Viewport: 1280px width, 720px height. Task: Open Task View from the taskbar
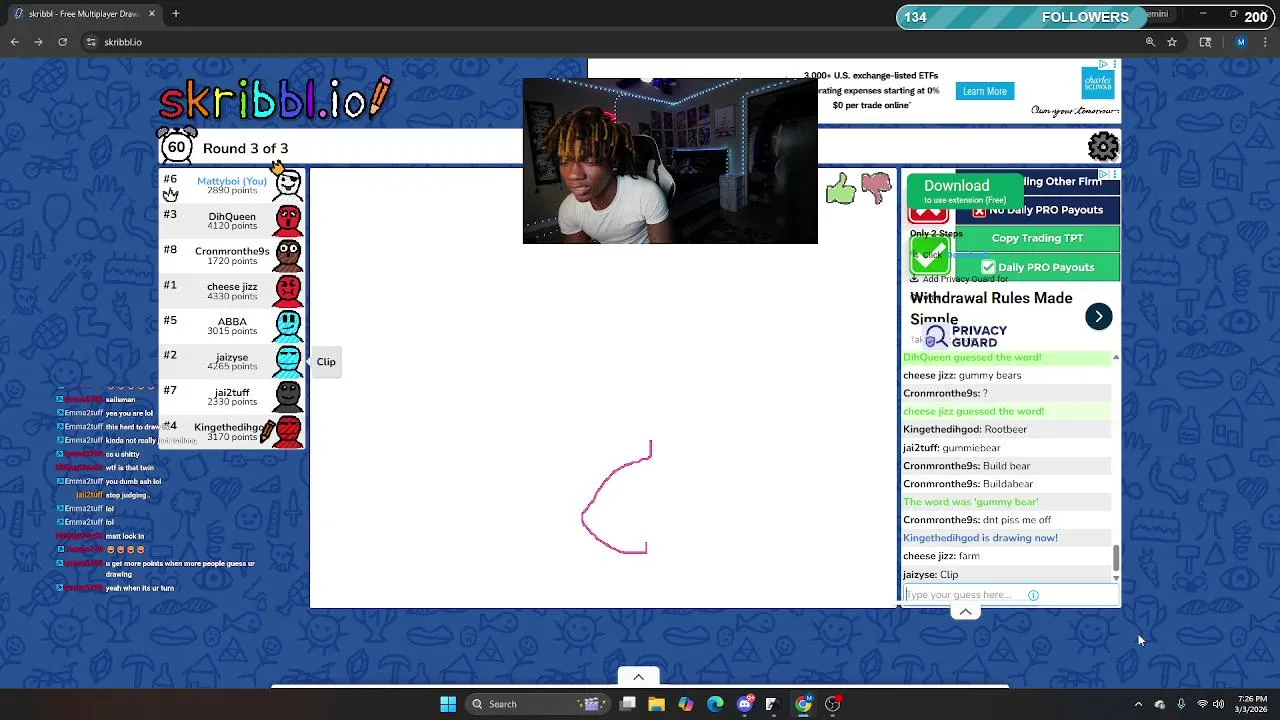coord(628,704)
